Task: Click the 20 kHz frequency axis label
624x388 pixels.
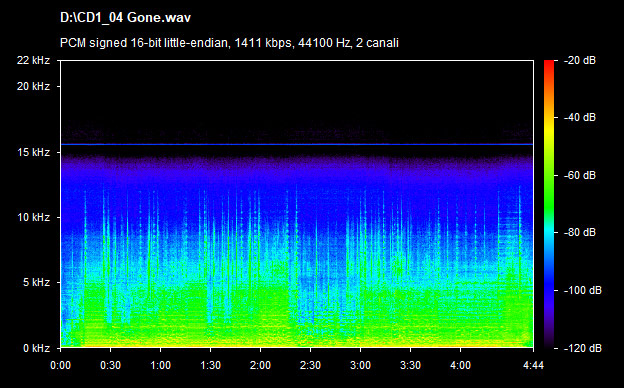Action: point(33,86)
